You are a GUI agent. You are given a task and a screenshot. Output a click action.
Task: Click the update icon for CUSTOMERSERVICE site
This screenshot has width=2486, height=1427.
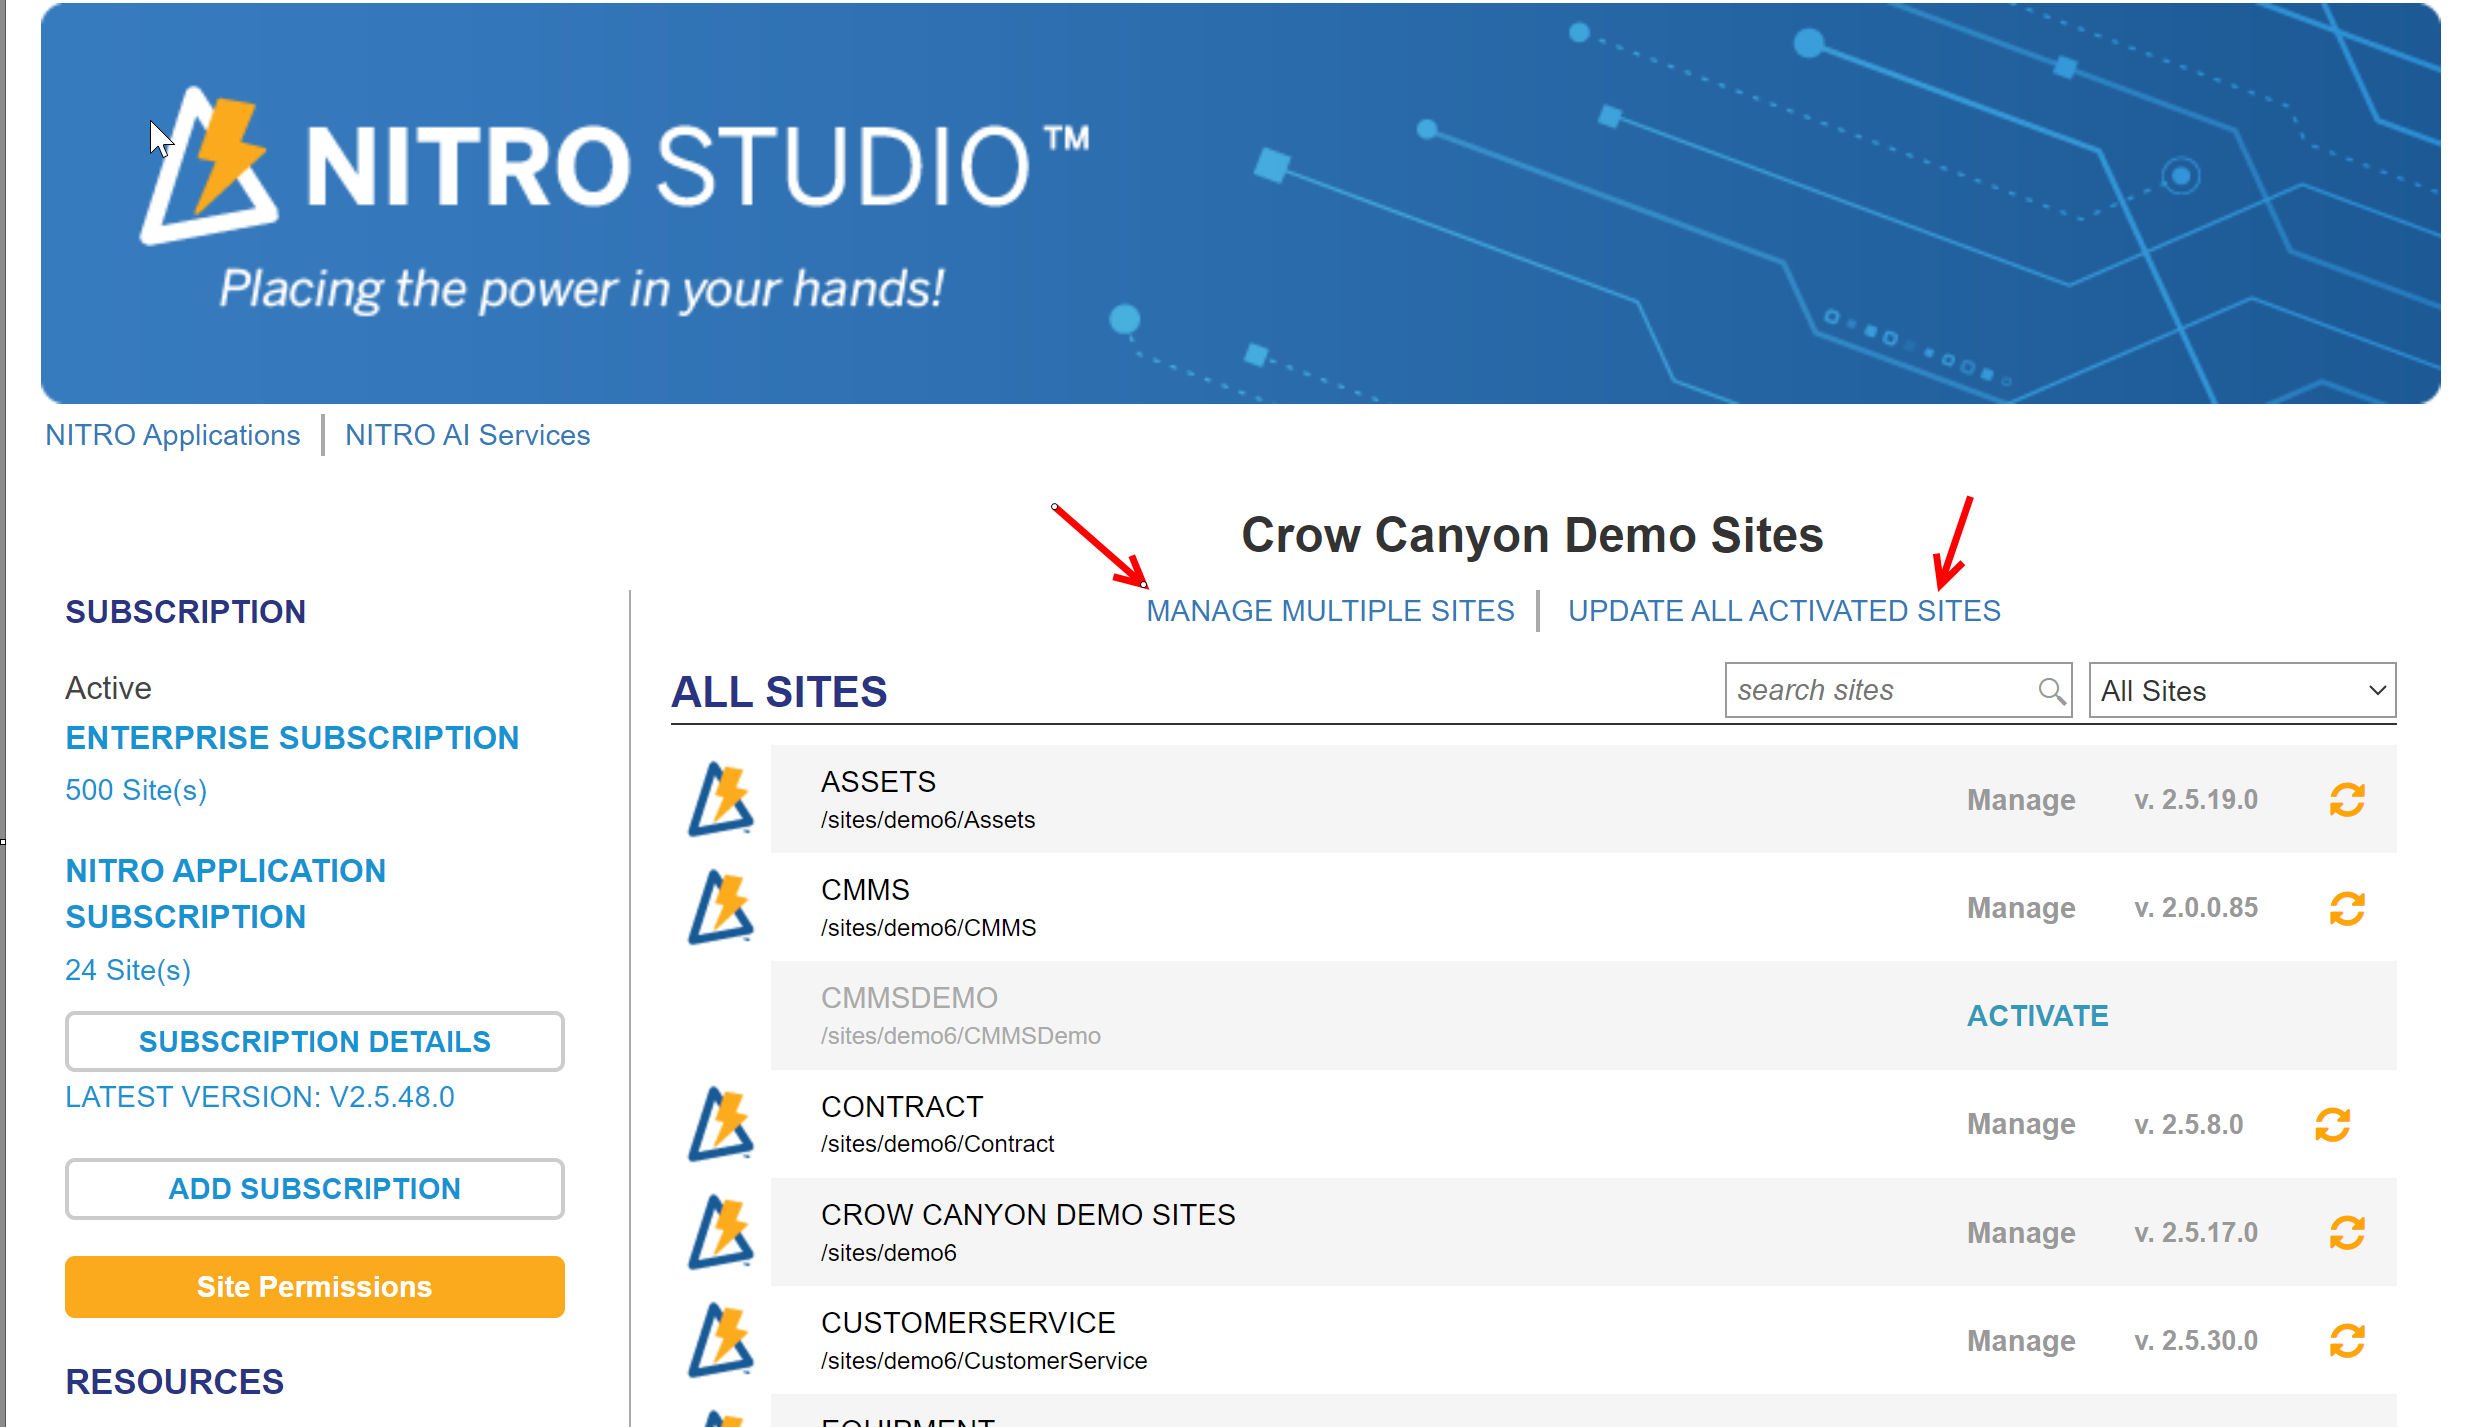pos(2346,1340)
